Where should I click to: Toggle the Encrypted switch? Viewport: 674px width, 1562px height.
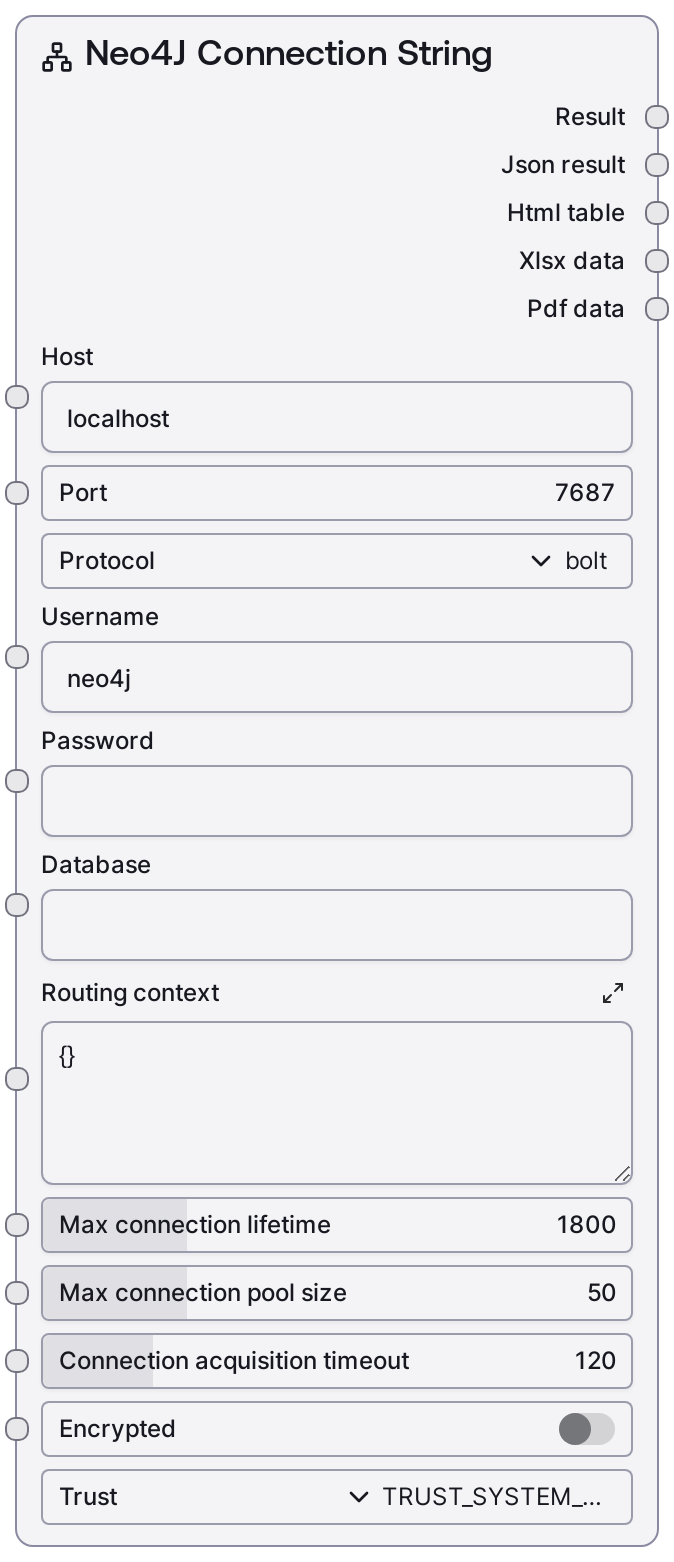[x=587, y=1429]
